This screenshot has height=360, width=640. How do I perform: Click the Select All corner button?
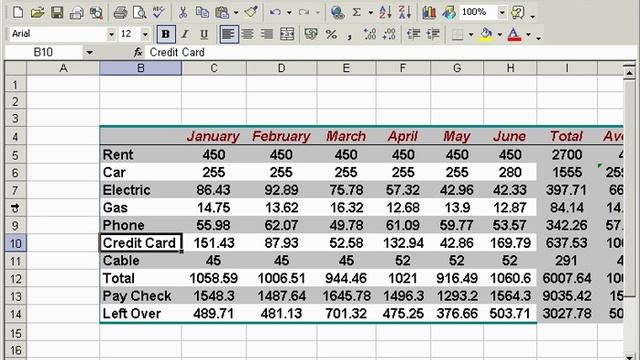[x=16, y=68]
